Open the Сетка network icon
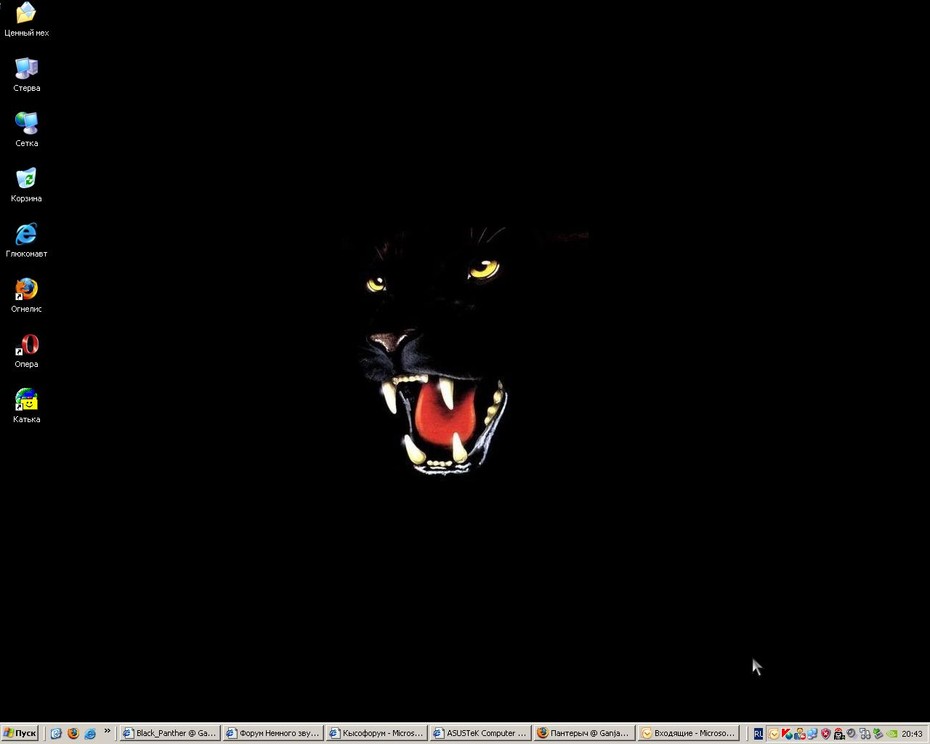This screenshot has width=930, height=744. click(26, 130)
